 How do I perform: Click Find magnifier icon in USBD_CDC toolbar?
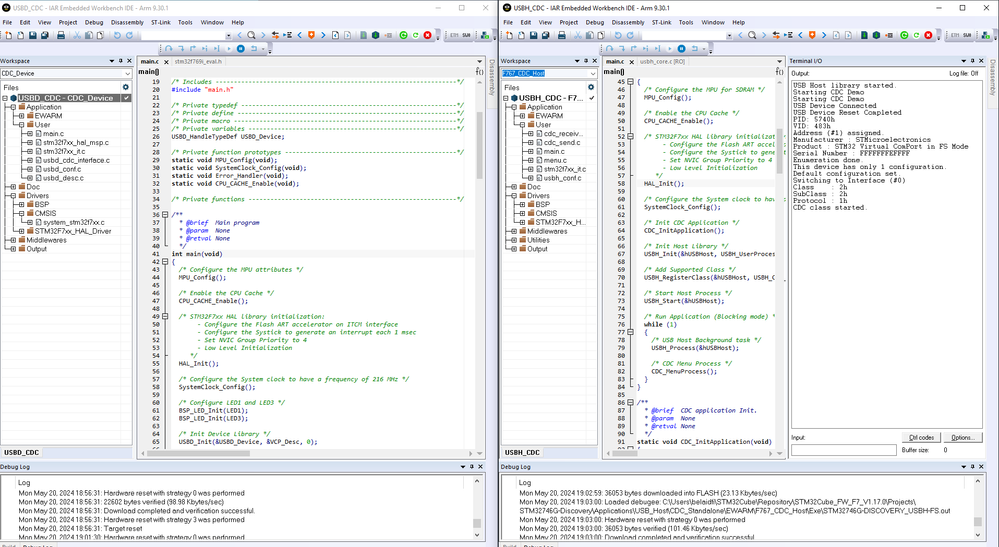click(251, 35)
